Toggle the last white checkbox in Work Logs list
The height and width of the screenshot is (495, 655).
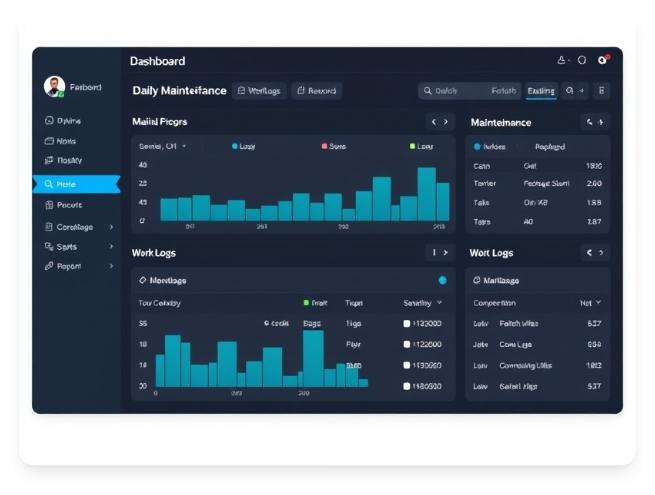(x=407, y=386)
